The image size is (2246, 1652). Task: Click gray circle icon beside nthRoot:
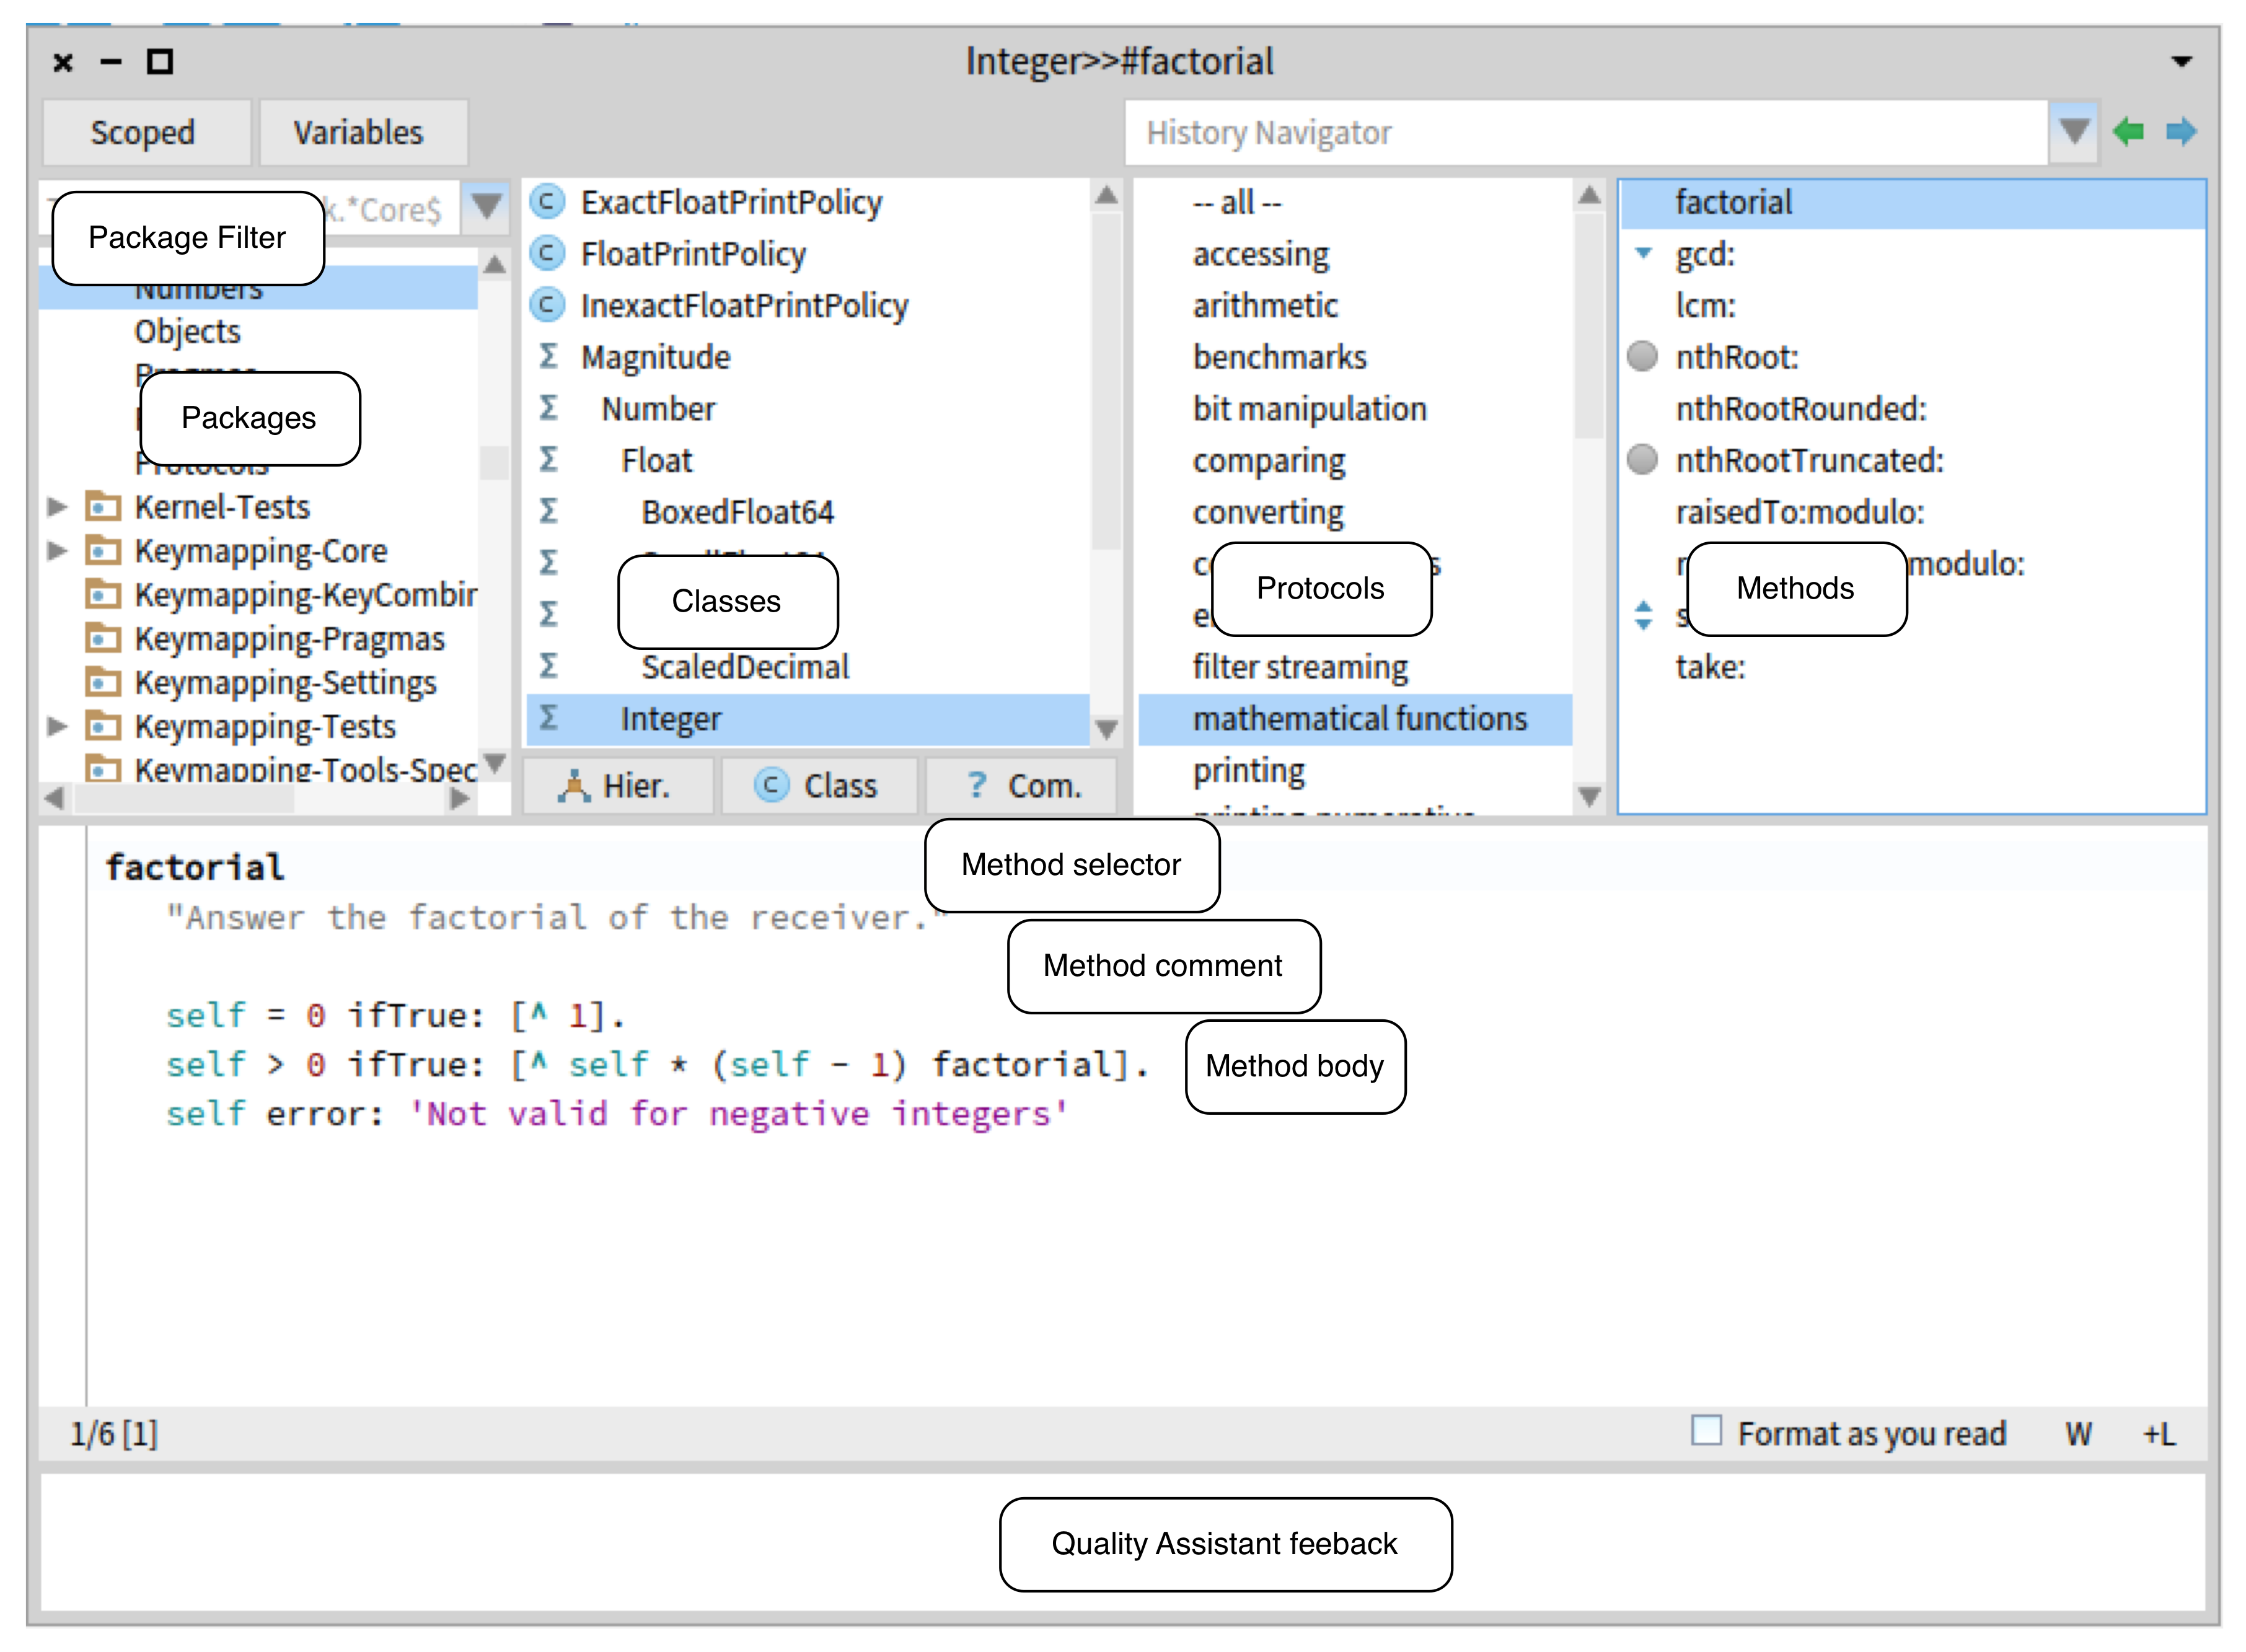(x=1643, y=356)
